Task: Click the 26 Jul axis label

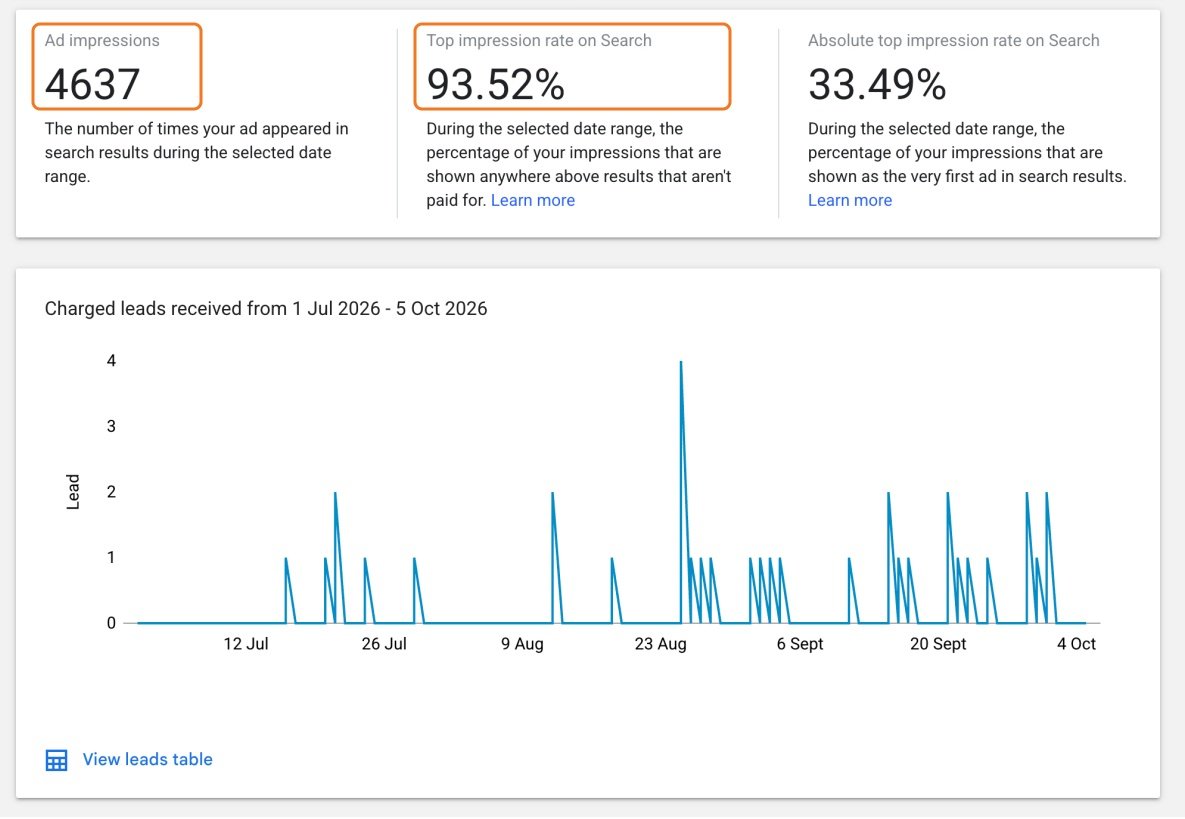Action: click(x=384, y=644)
